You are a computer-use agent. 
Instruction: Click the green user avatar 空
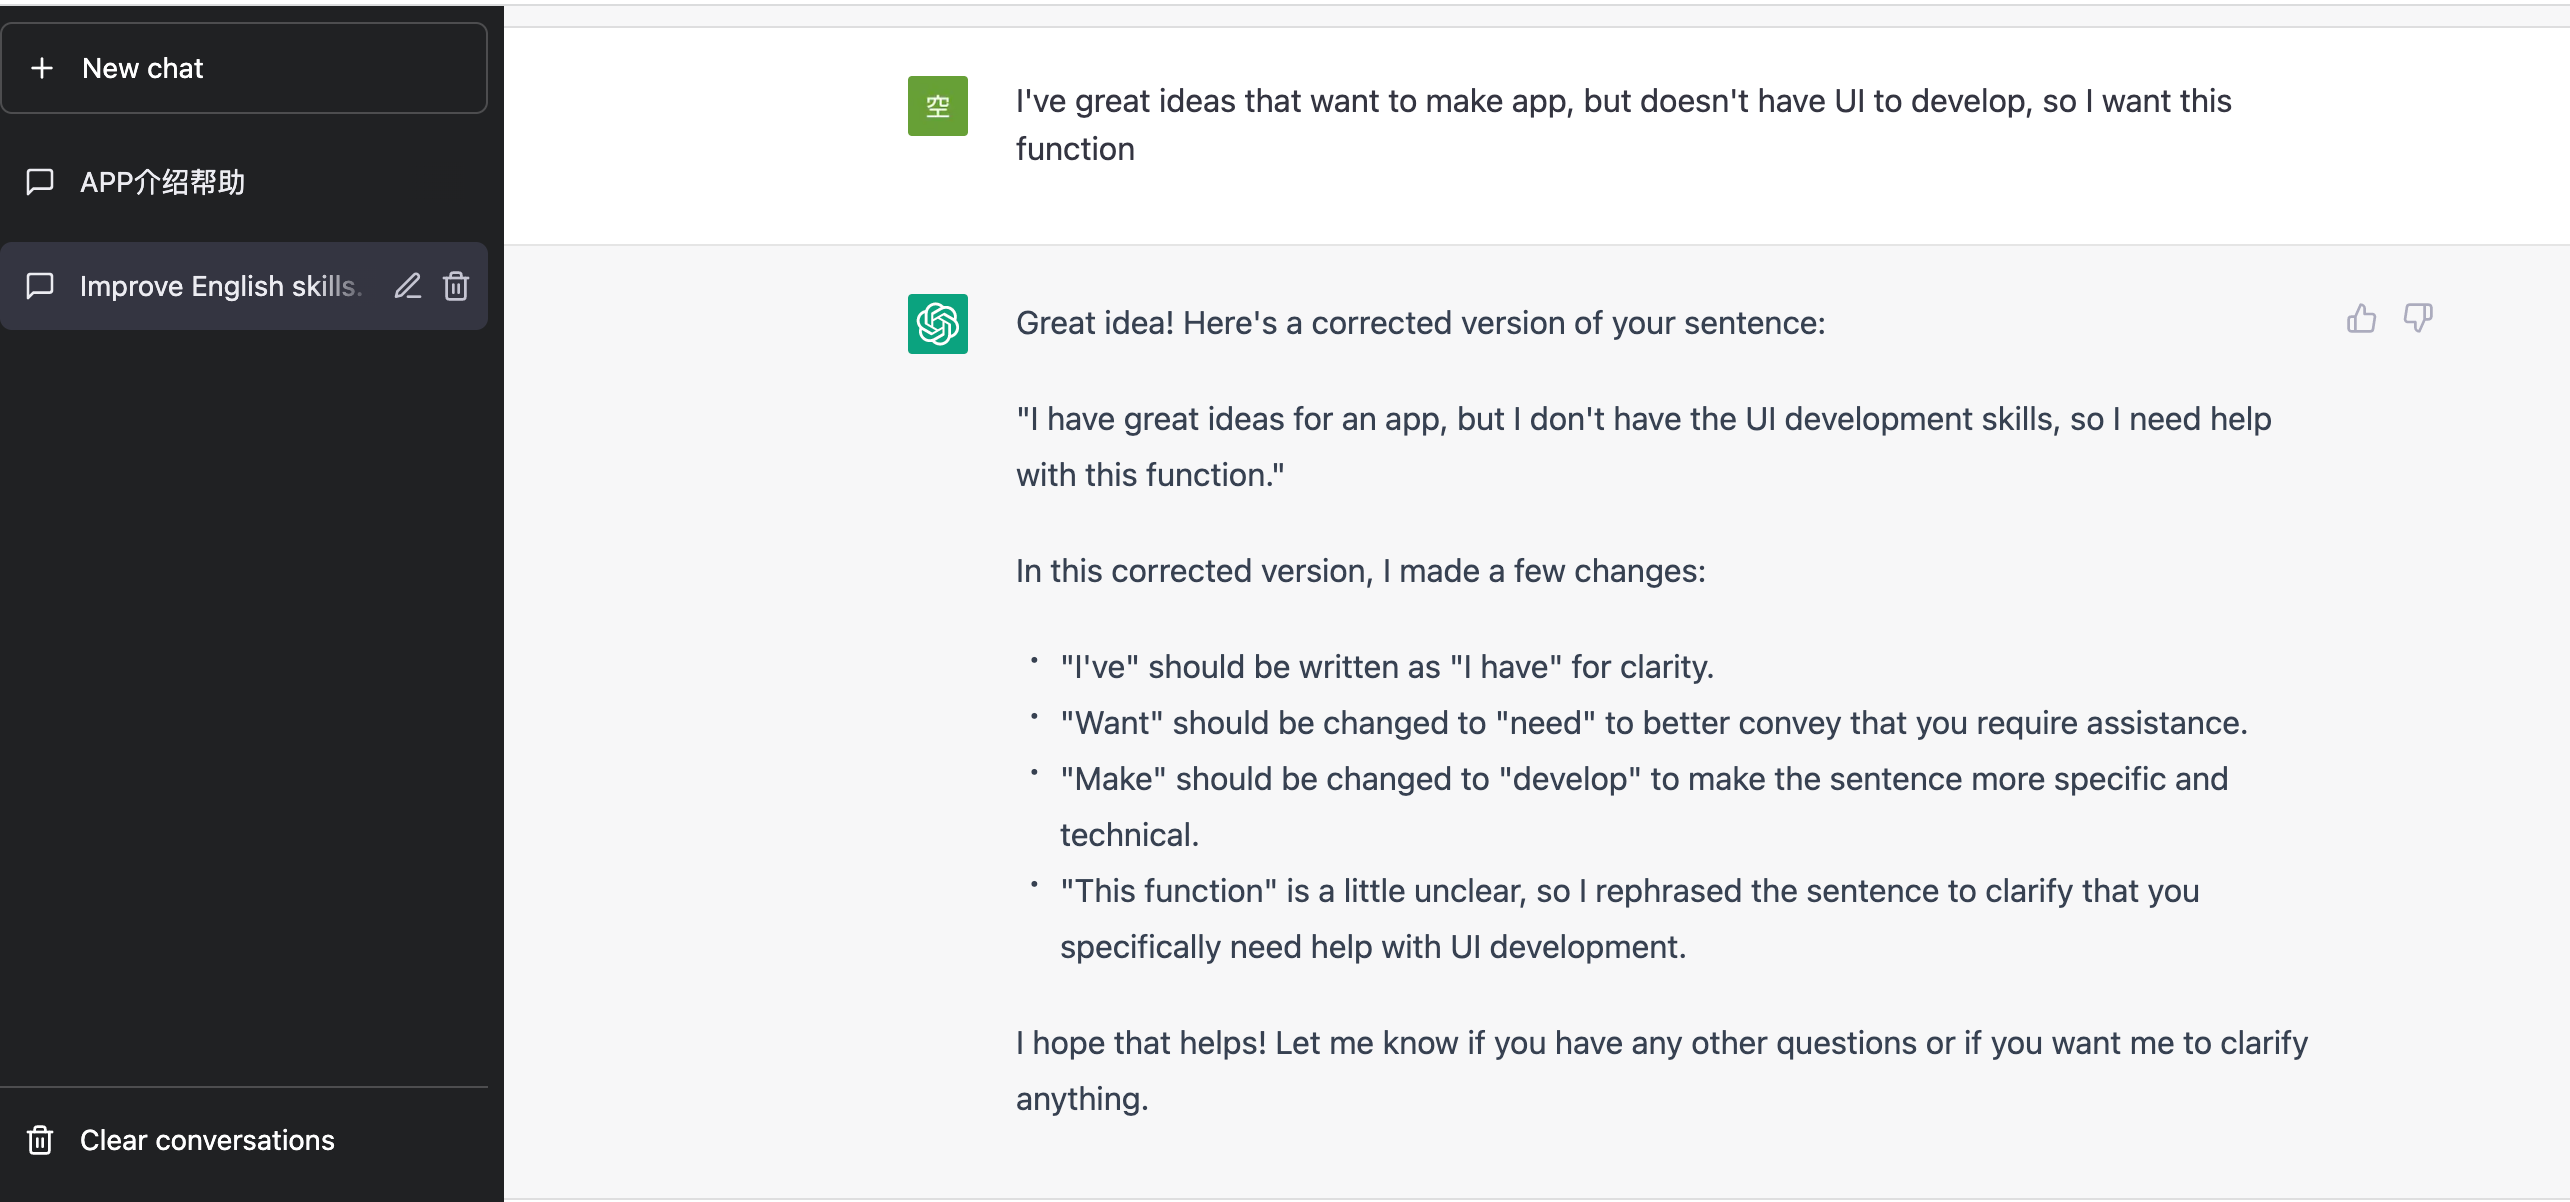pos(938,106)
